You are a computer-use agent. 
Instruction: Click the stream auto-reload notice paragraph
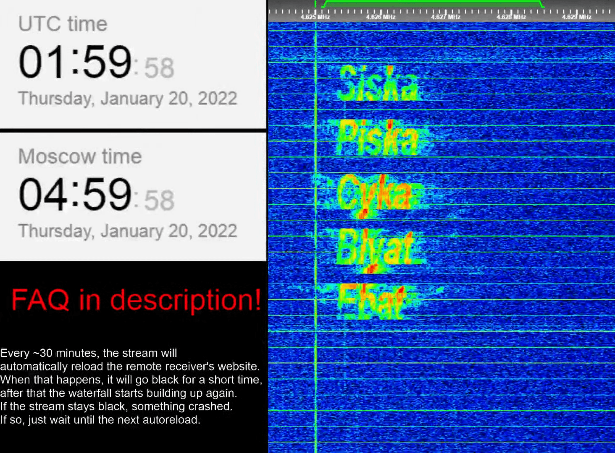131,386
